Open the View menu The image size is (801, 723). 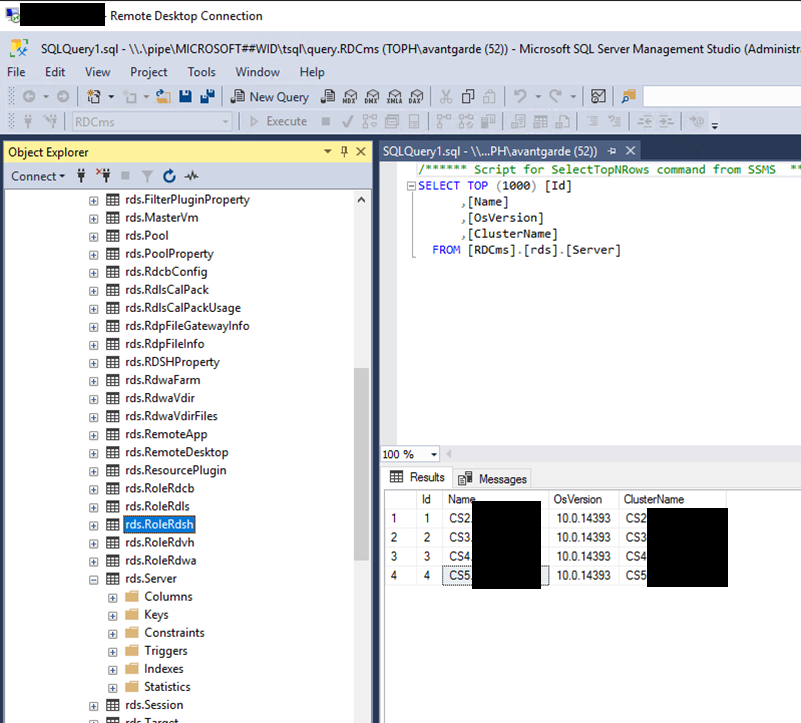pos(97,72)
